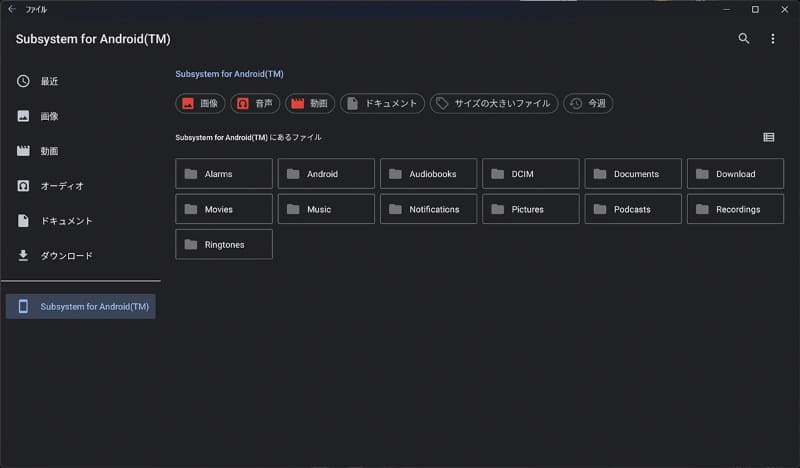
Task: Click the search magnifier icon
Action: click(x=743, y=38)
